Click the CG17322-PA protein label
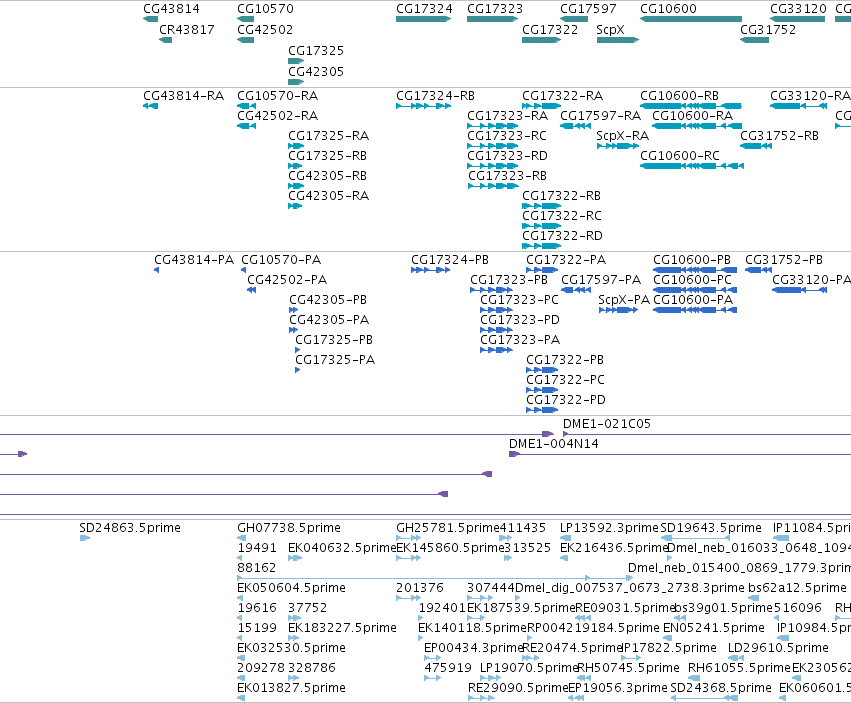The height and width of the screenshot is (703, 851). pos(566,259)
